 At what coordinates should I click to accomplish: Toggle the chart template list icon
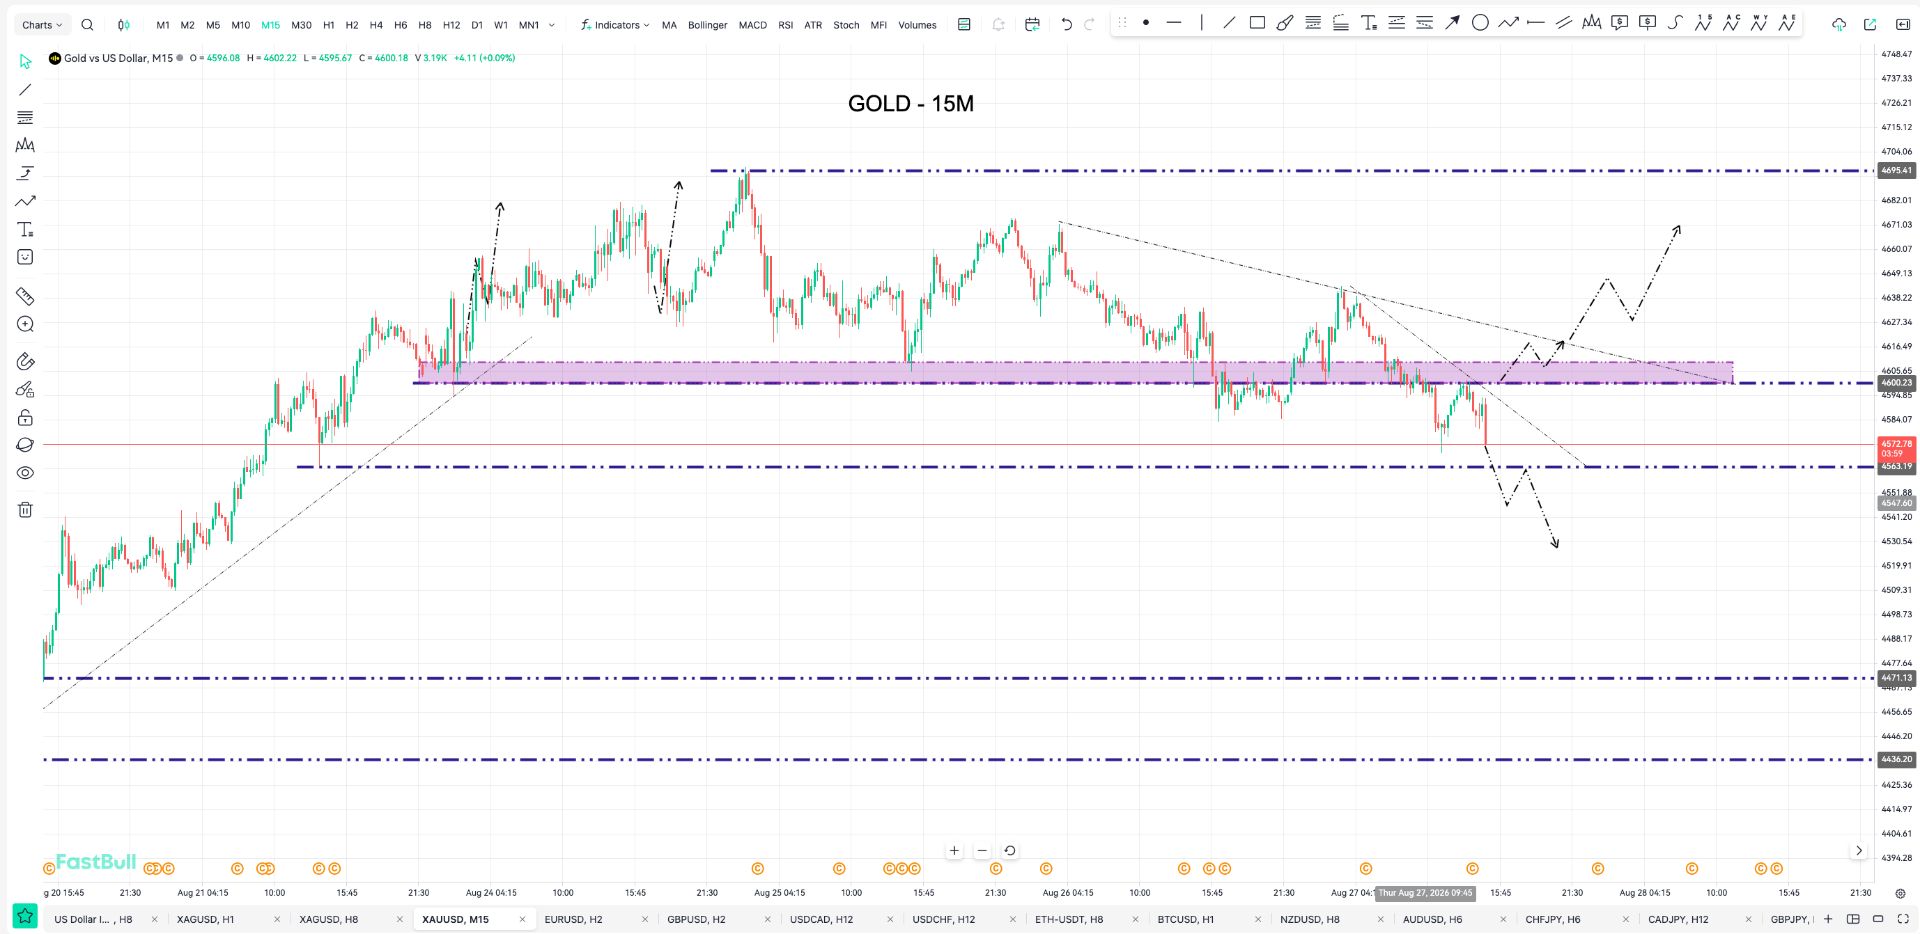(964, 25)
